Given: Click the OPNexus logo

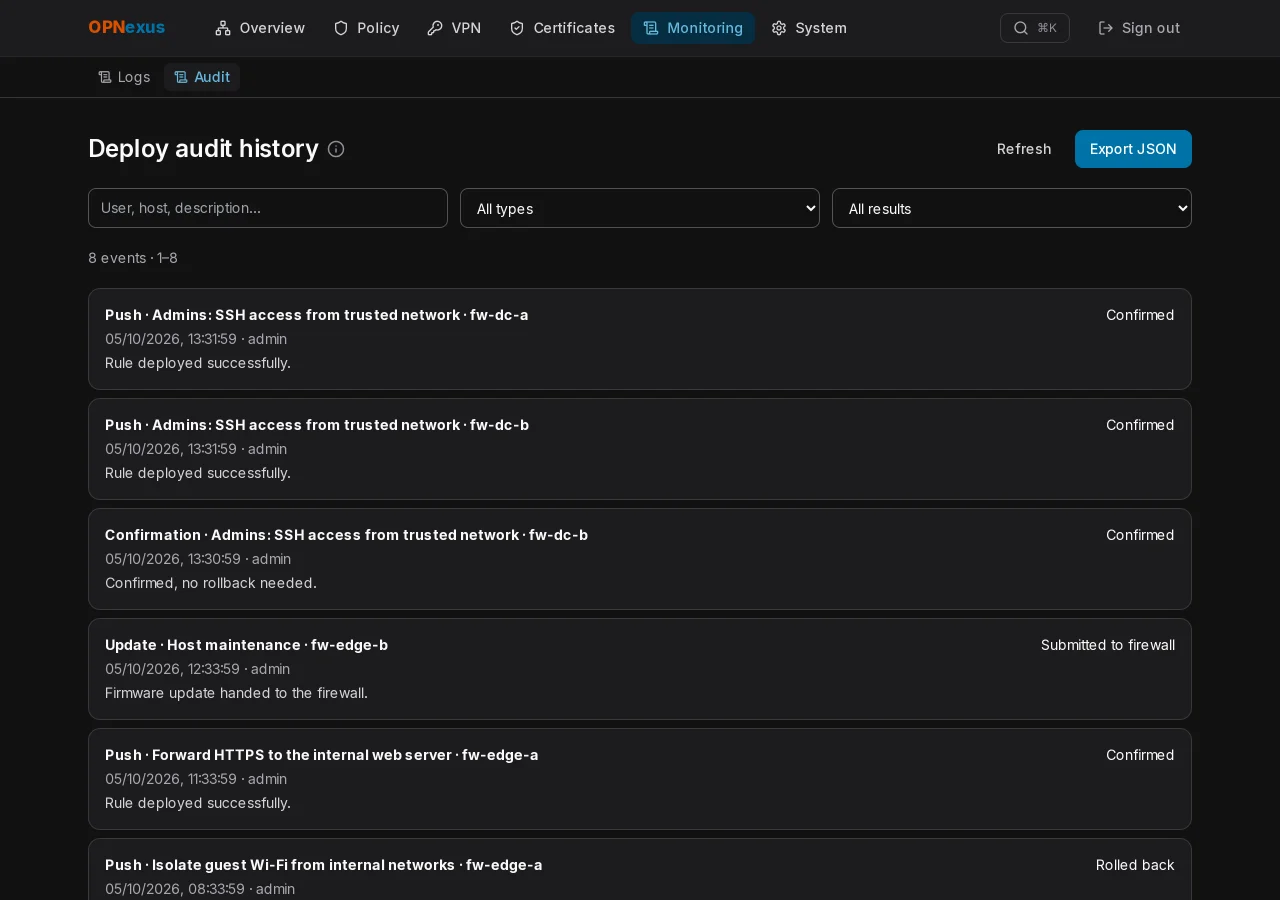Looking at the screenshot, I should click(126, 28).
